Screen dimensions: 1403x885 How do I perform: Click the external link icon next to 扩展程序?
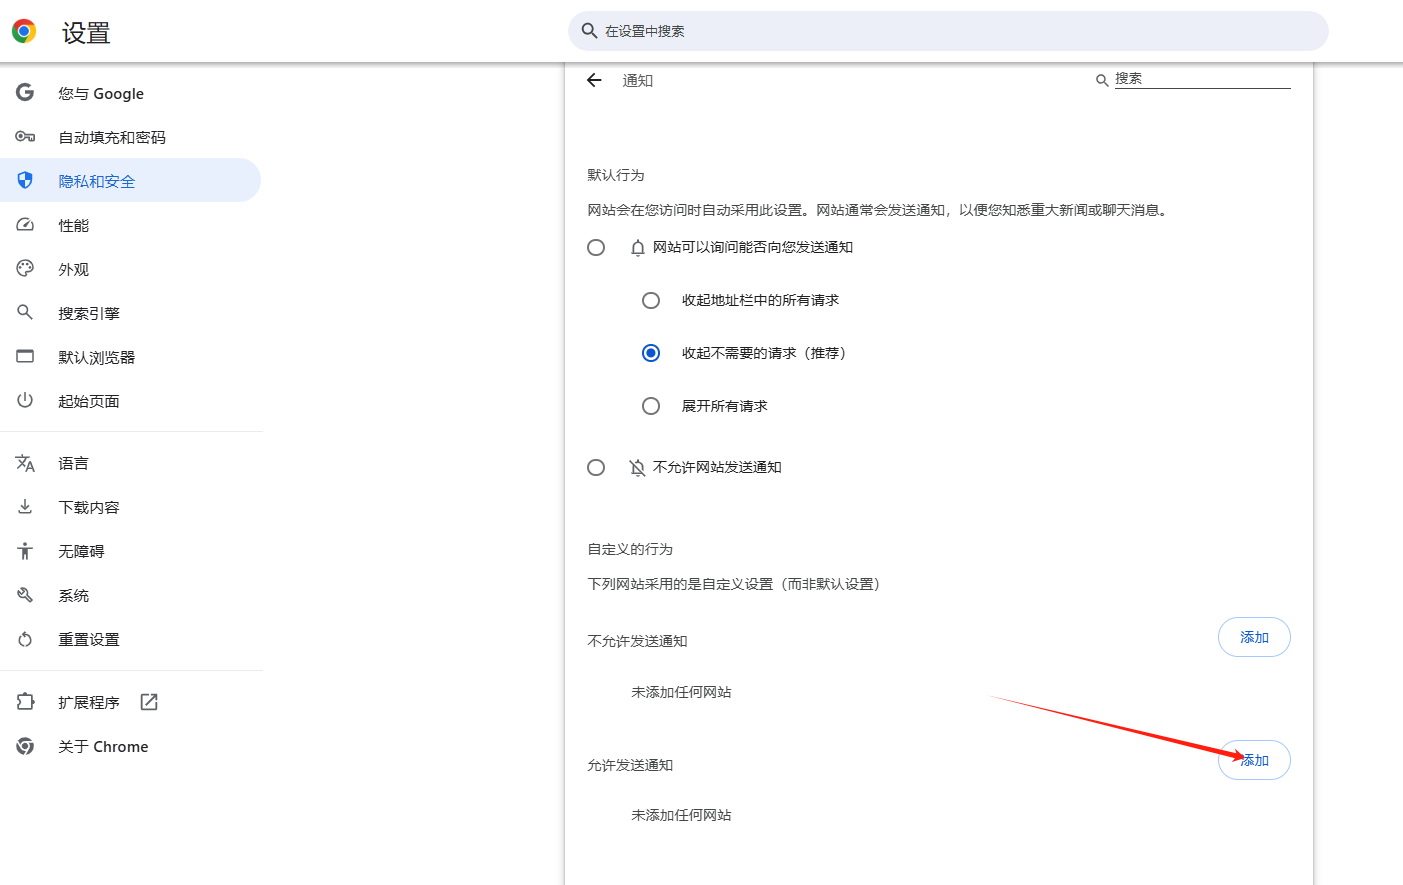pos(149,702)
